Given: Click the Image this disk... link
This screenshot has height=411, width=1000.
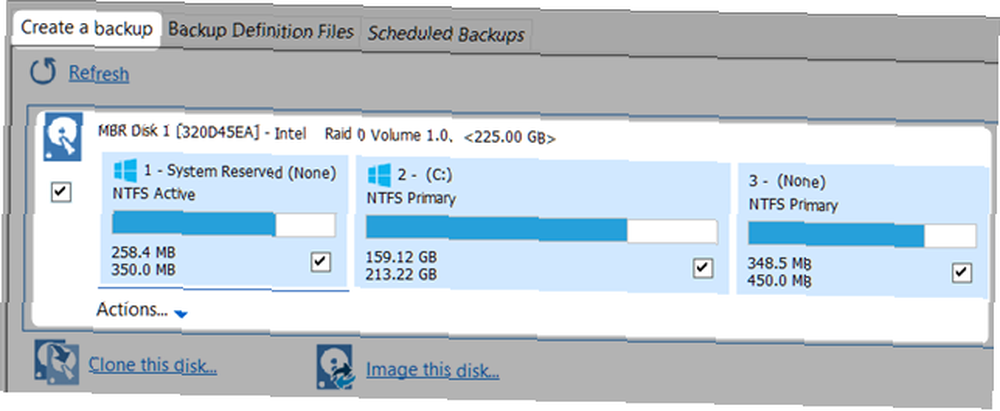Looking at the screenshot, I should tap(432, 370).
